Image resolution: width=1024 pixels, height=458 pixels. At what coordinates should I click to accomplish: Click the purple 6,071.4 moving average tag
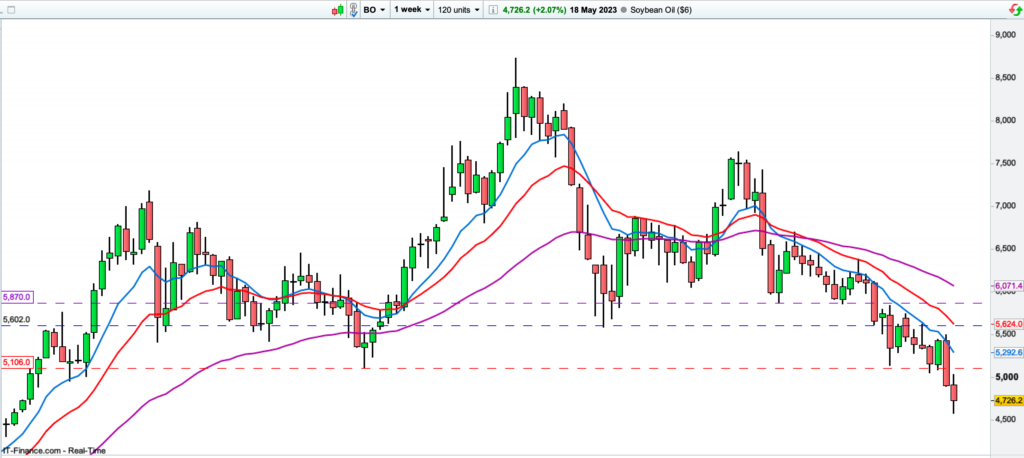click(x=1005, y=287)
